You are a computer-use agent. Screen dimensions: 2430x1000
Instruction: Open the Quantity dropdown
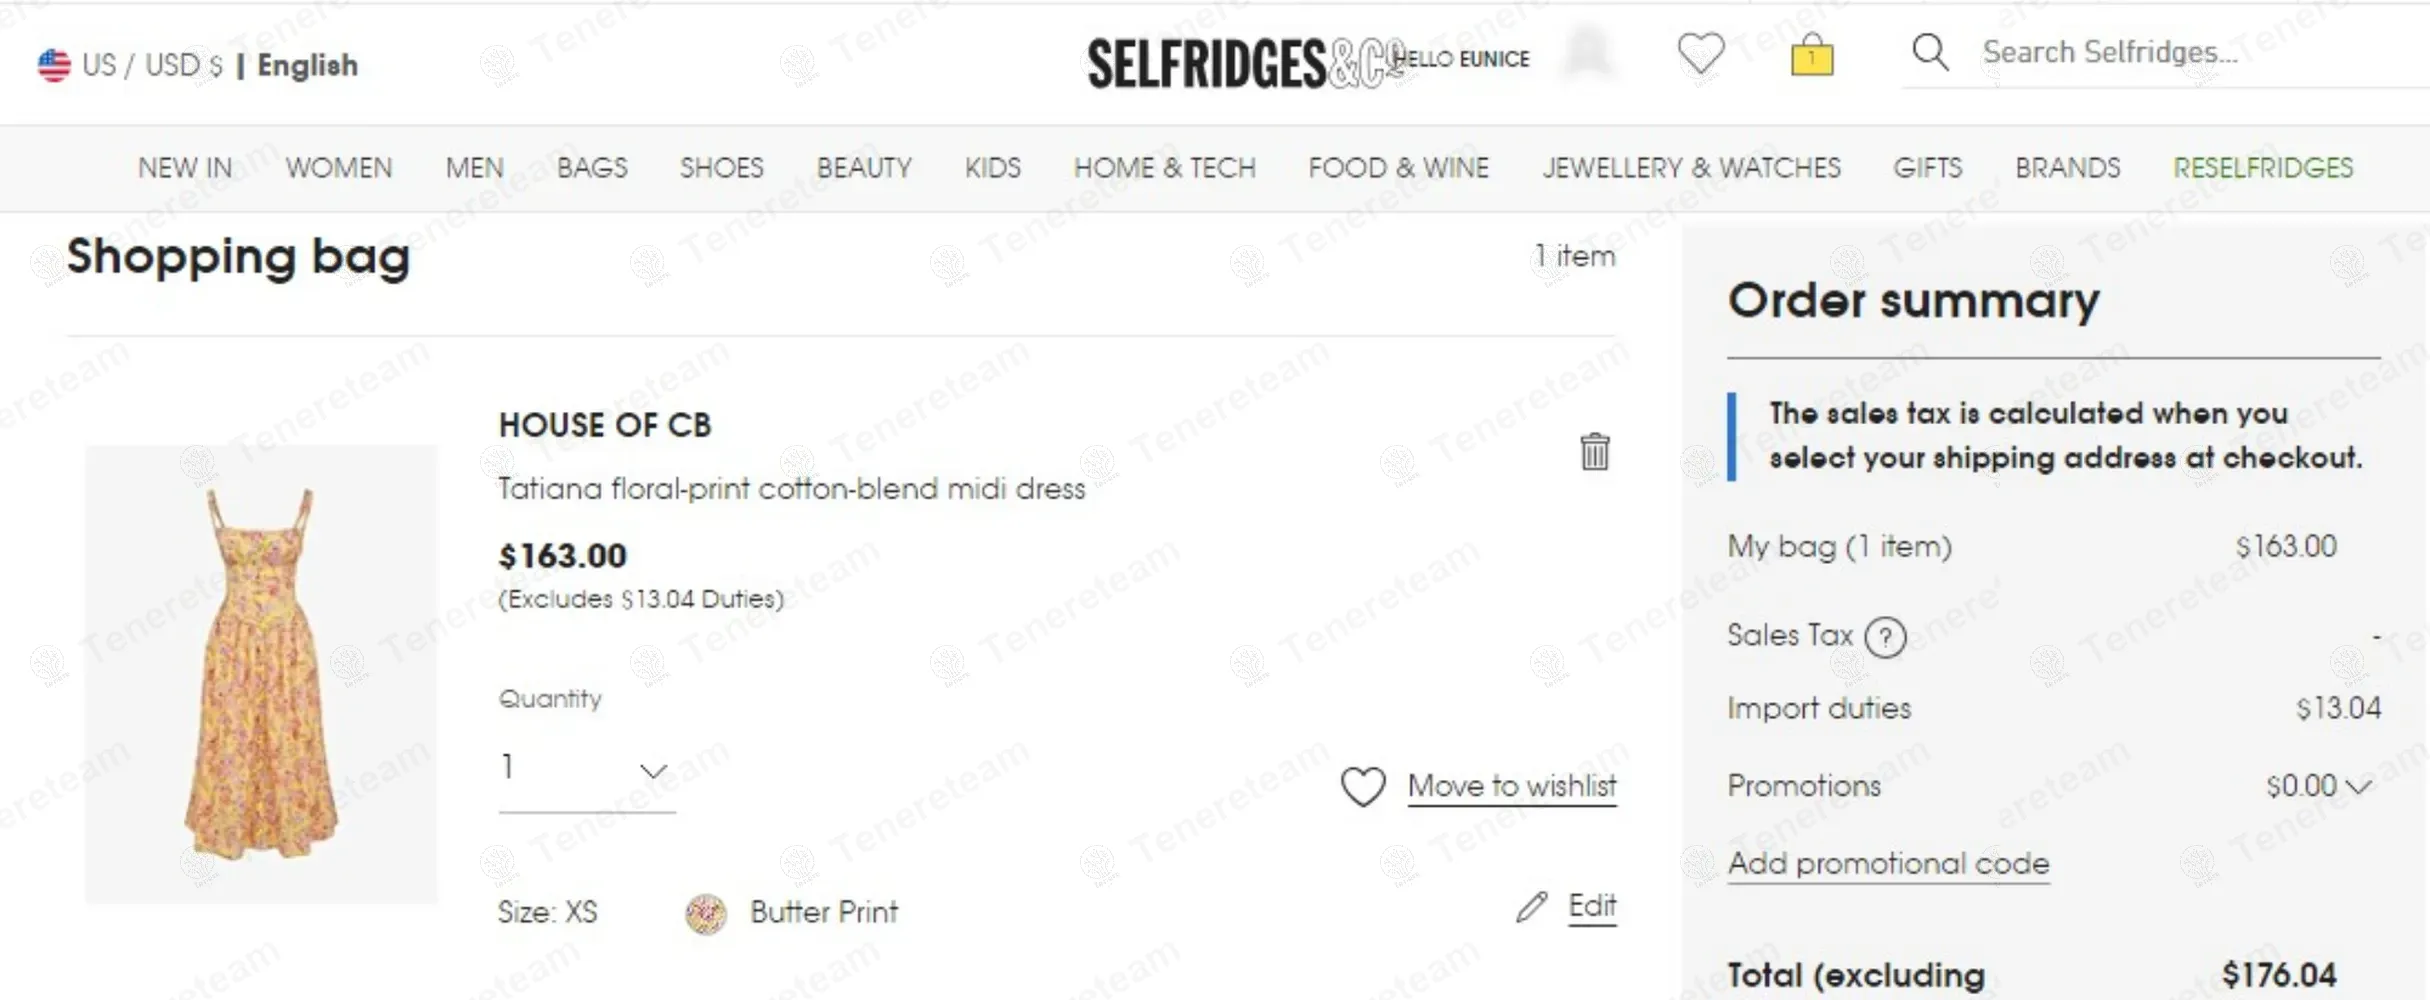tap(586, 769)
